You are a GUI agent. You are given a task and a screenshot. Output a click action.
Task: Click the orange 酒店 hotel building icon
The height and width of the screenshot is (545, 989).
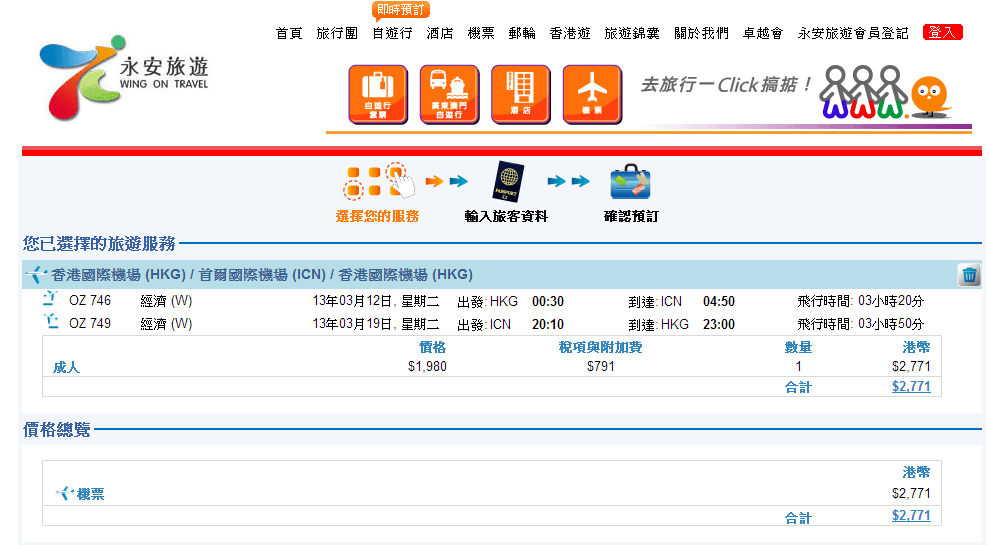pos(520,94)
